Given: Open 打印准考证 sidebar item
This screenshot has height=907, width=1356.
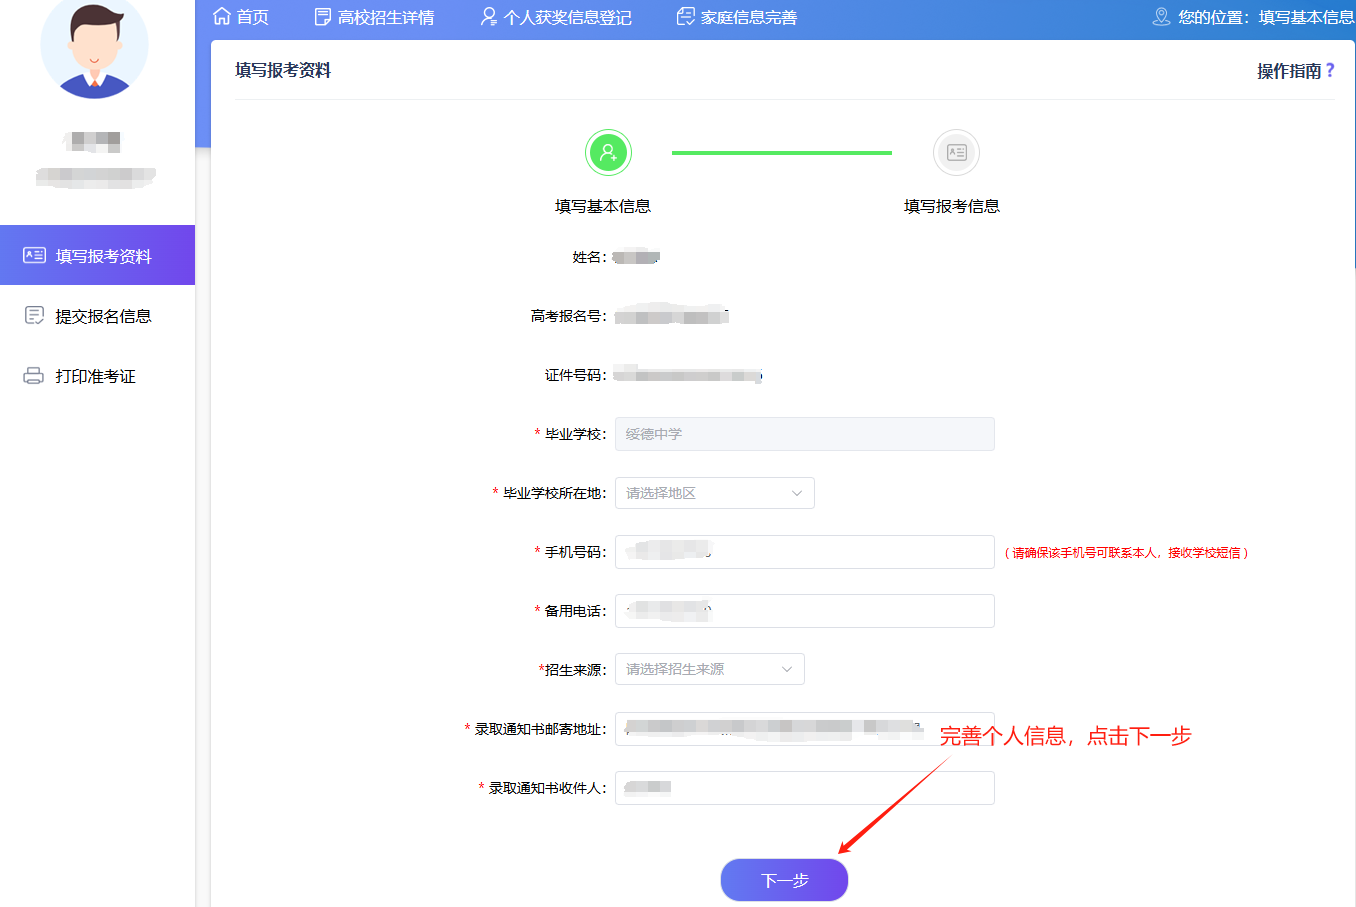Looking at the screenshot, I should (x=95, y=376).
